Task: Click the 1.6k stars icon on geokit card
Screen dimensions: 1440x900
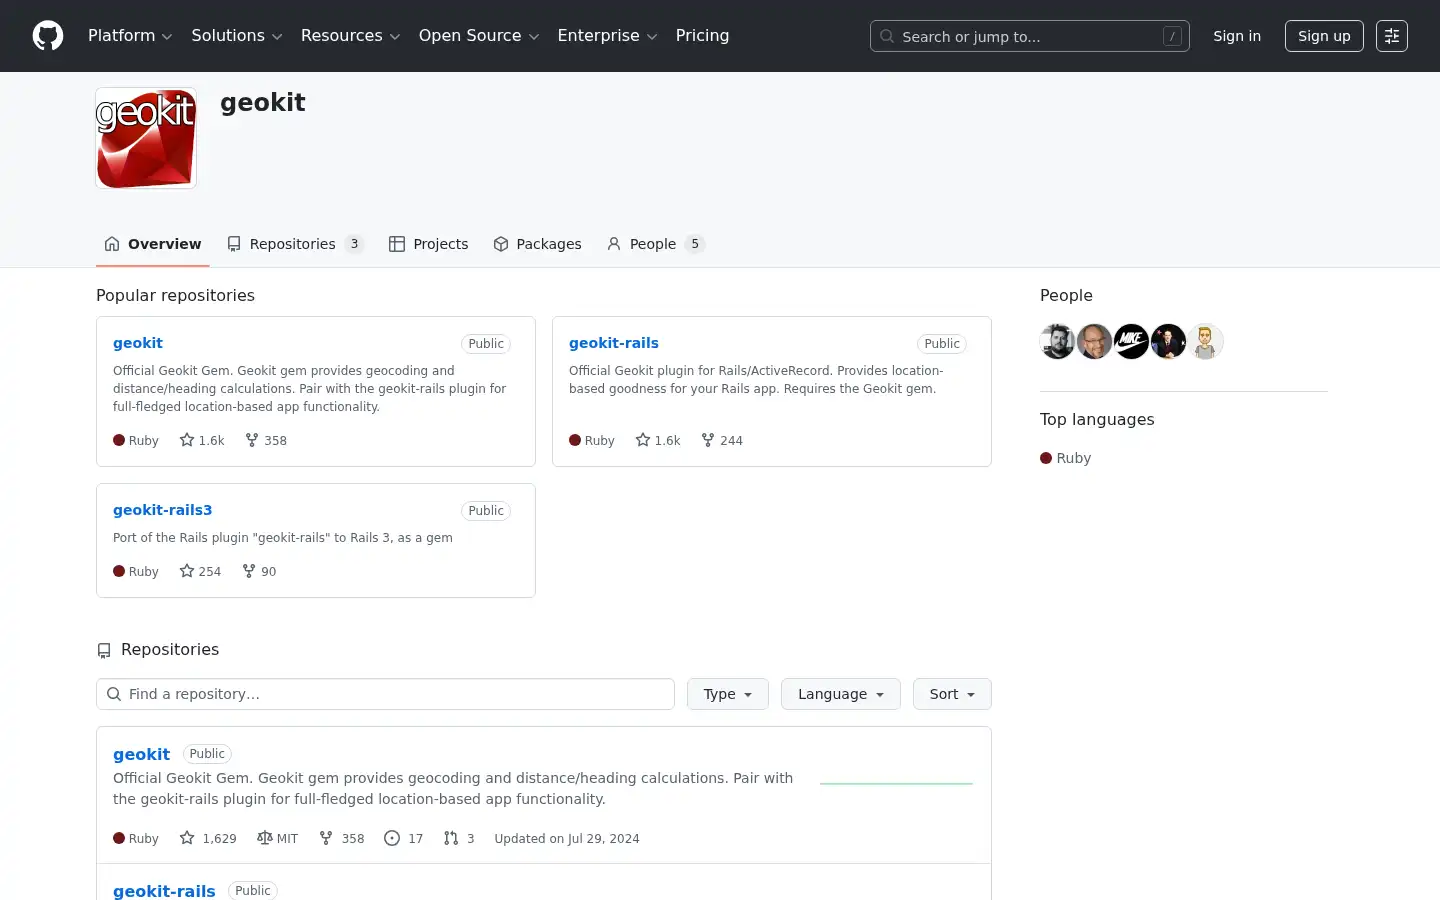Action: [187, 440]
